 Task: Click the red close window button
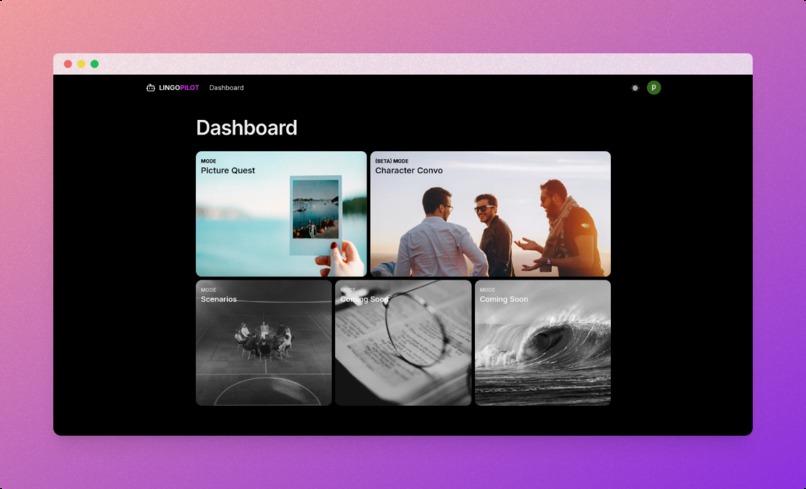tap(68, 64)
